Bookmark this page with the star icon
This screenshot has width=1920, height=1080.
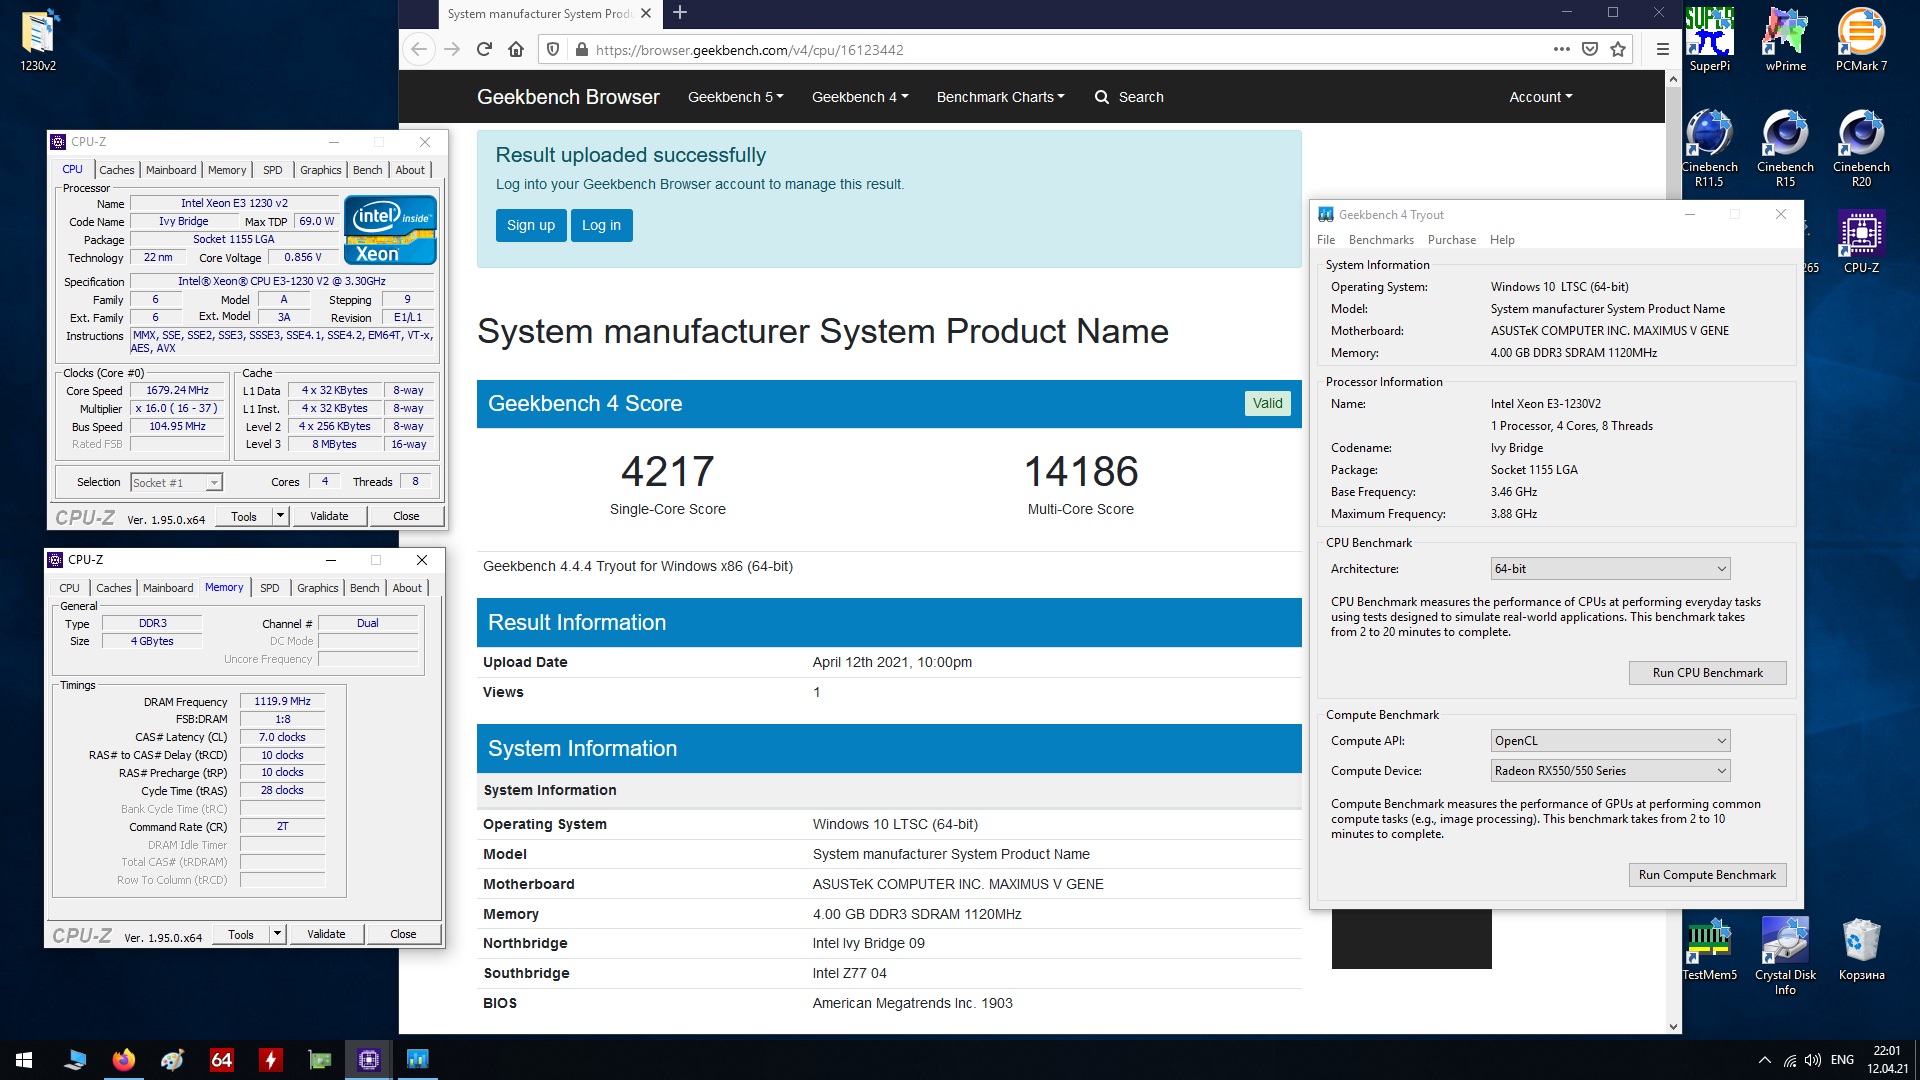pos(1618,49)
